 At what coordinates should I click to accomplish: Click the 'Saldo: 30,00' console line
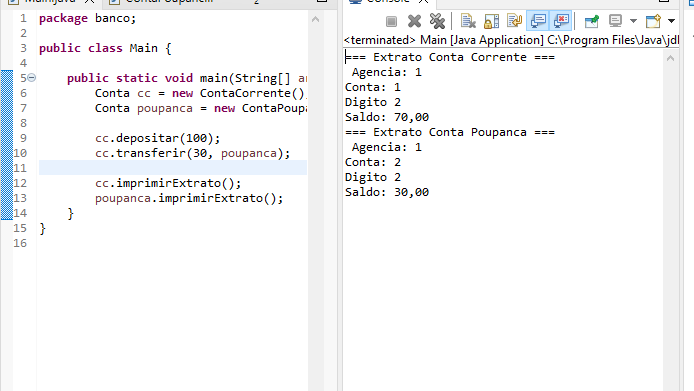point(387,192)
